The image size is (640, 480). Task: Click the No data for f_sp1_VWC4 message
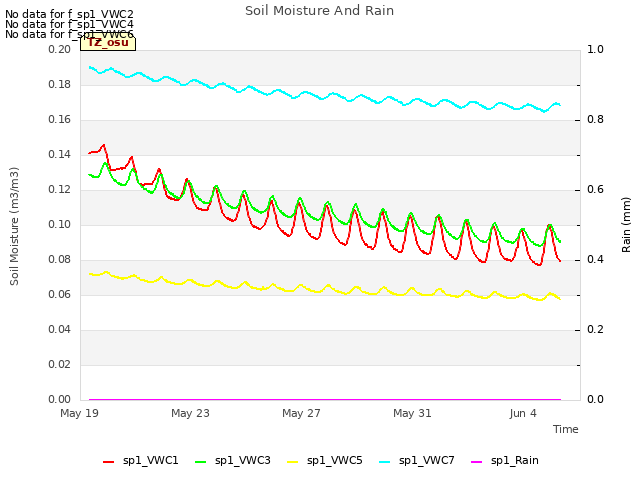[x=69, y=24]
